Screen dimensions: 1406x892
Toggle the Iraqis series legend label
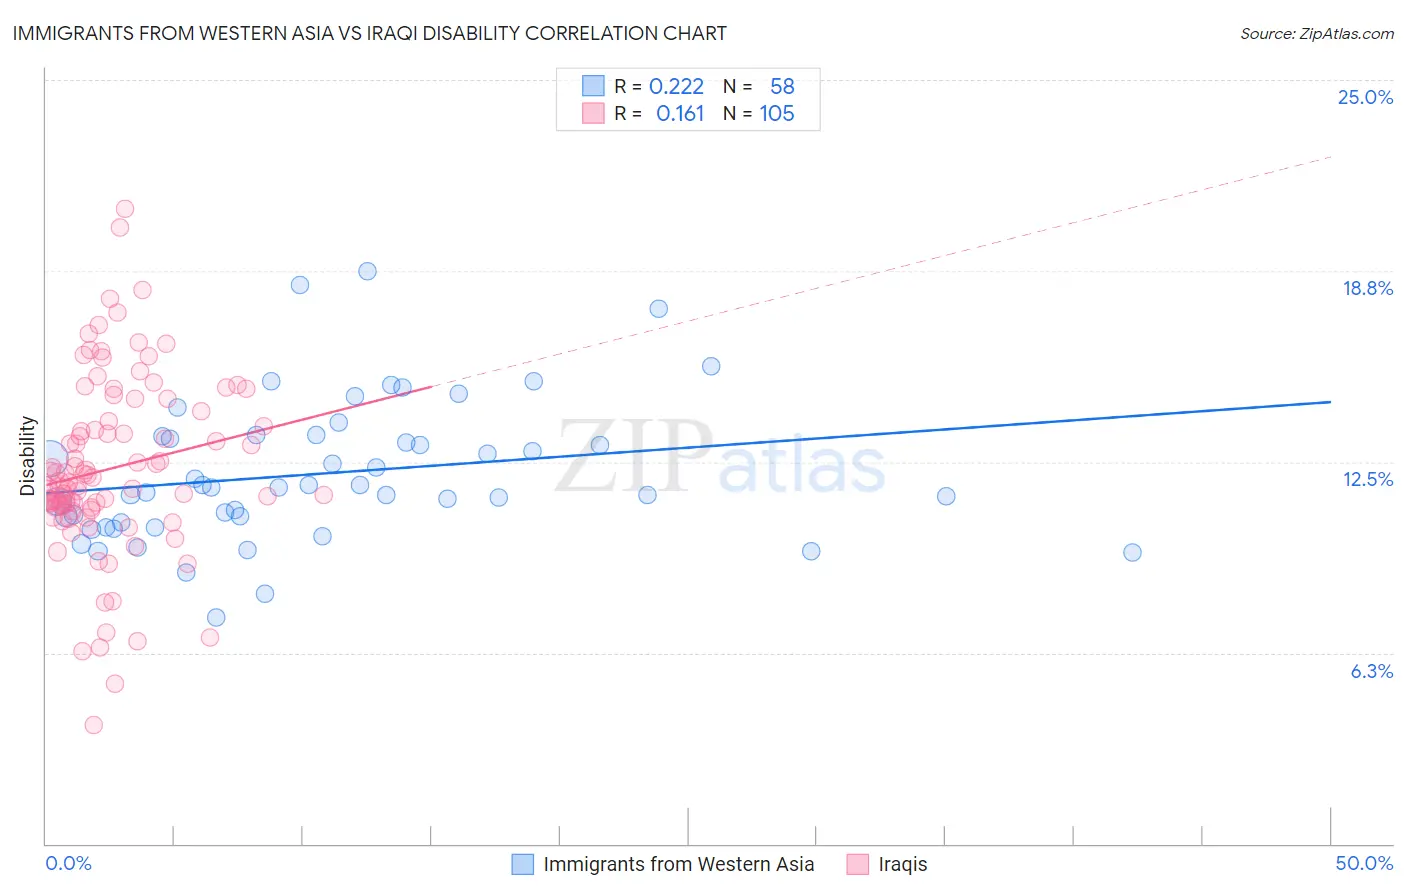(902, 864)
